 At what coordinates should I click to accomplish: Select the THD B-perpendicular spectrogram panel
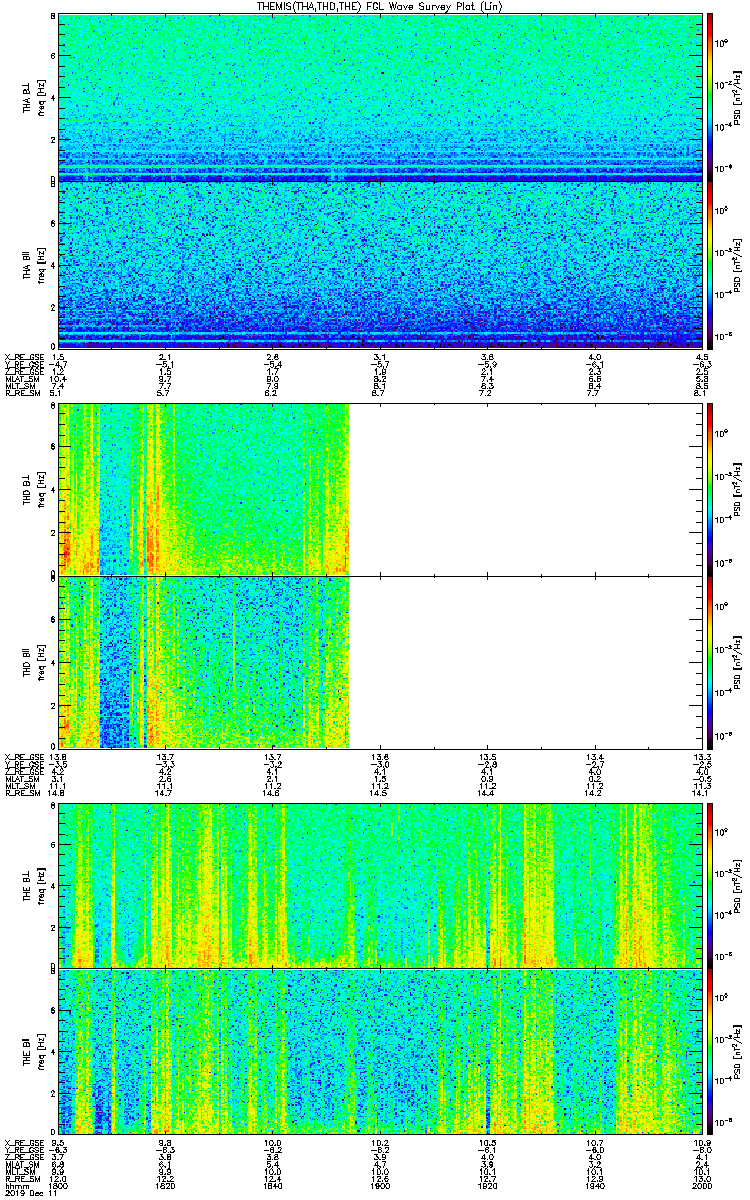(381, 489)
